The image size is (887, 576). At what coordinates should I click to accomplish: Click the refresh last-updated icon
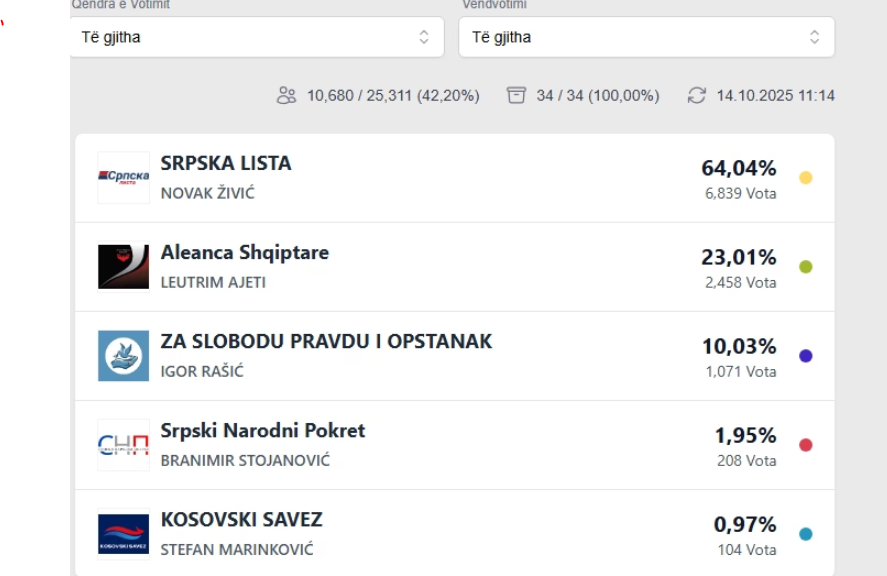point(697,96)
